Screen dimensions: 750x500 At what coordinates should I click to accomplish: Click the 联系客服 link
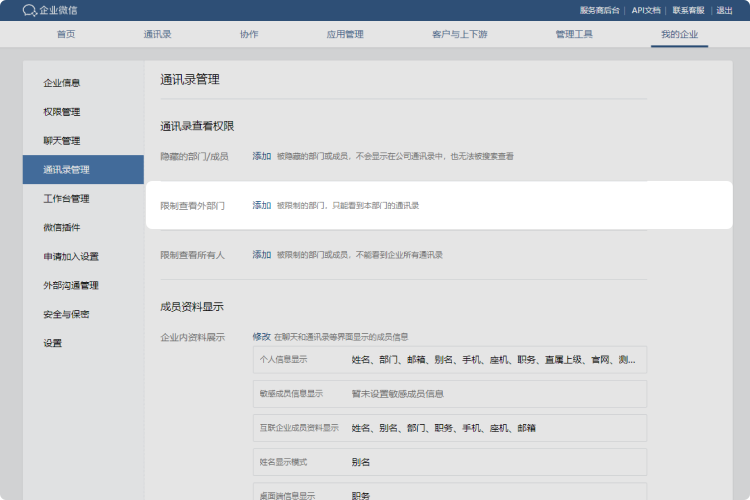tap(688, 11)
